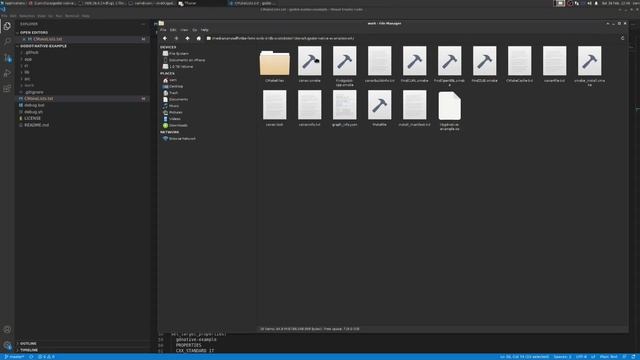Expand the work folder in Explorer
This screenshot has width=640, height=360.
pos(29,85)
